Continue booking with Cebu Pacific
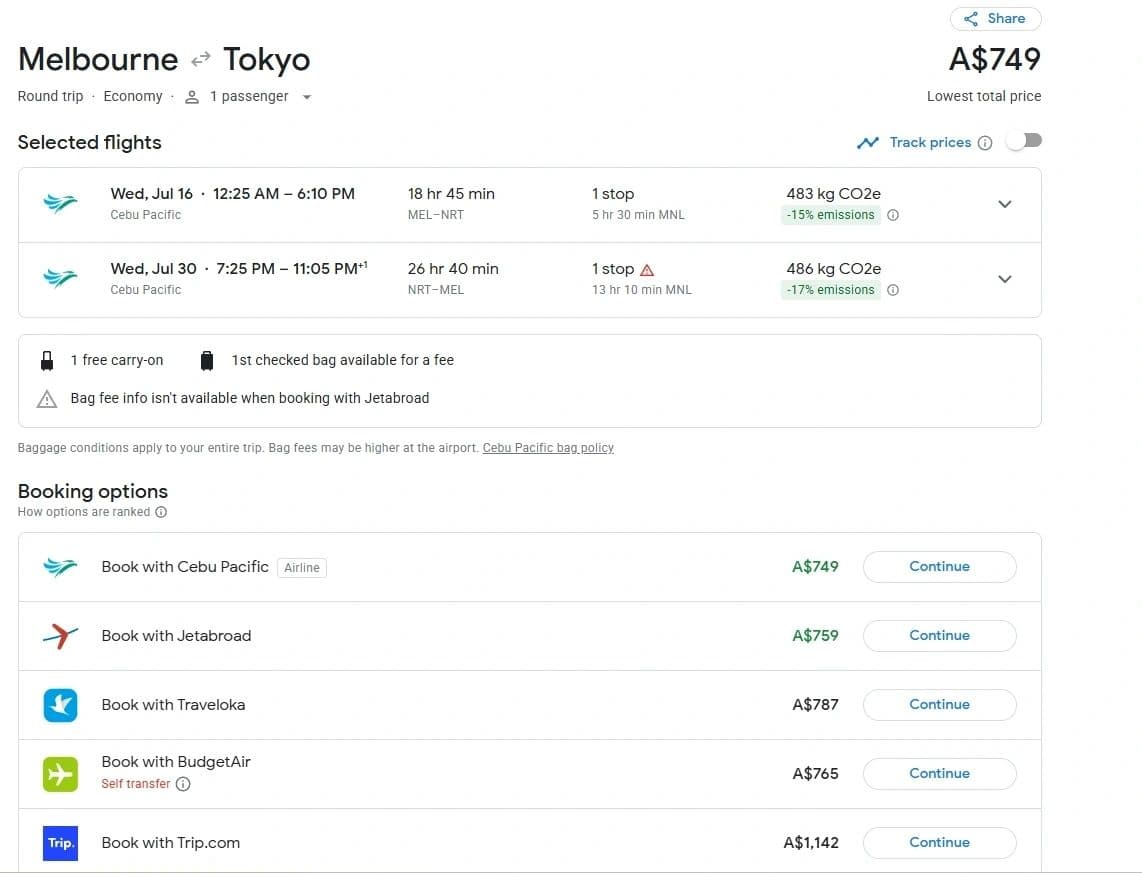 [940, 566]
